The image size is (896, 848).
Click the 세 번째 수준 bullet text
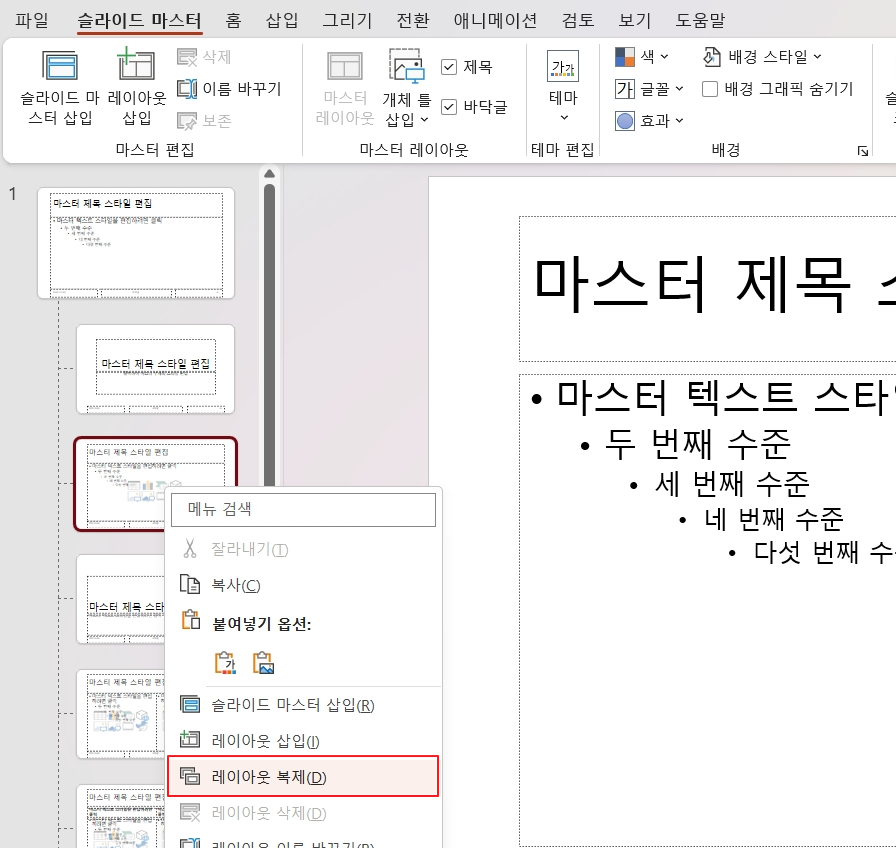pyautogui.click(x=732, y=484)
